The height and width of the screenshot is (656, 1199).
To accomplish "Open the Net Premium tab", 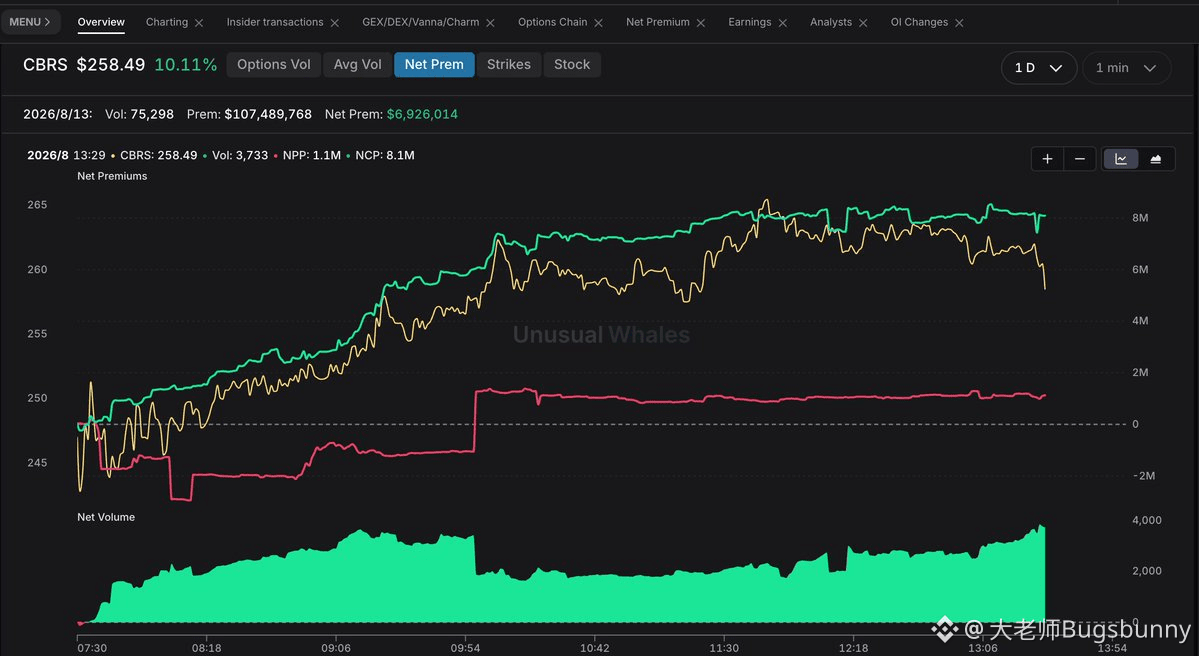I will (x=658, y=22).
